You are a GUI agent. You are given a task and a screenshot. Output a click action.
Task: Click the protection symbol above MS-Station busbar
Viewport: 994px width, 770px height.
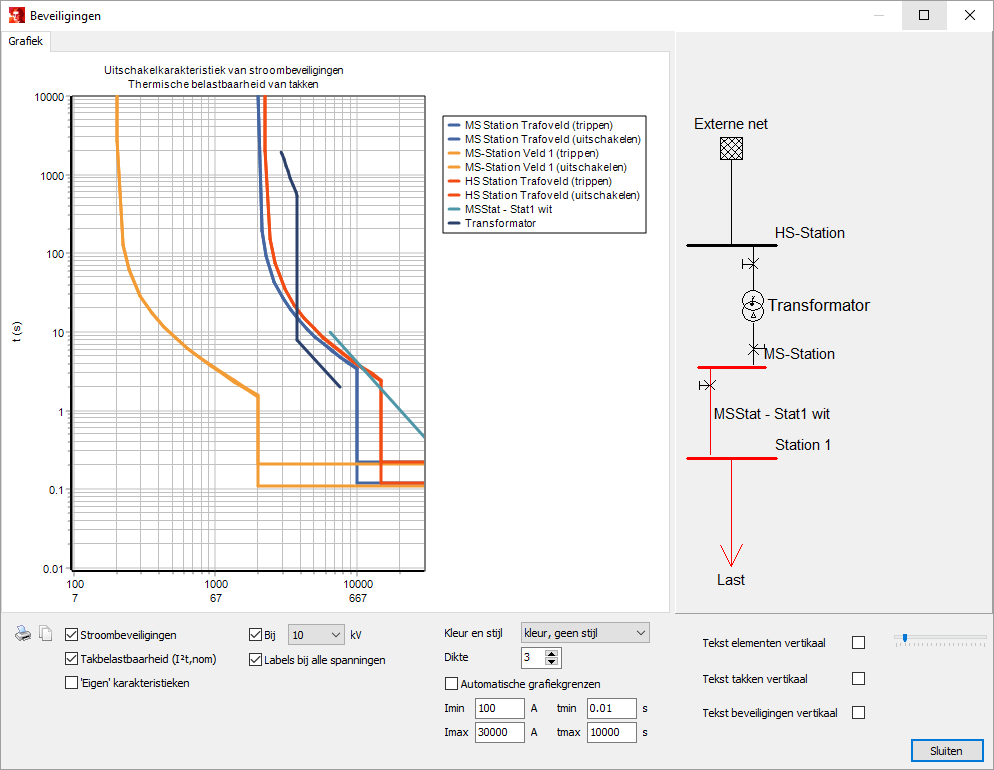[756, 349]
